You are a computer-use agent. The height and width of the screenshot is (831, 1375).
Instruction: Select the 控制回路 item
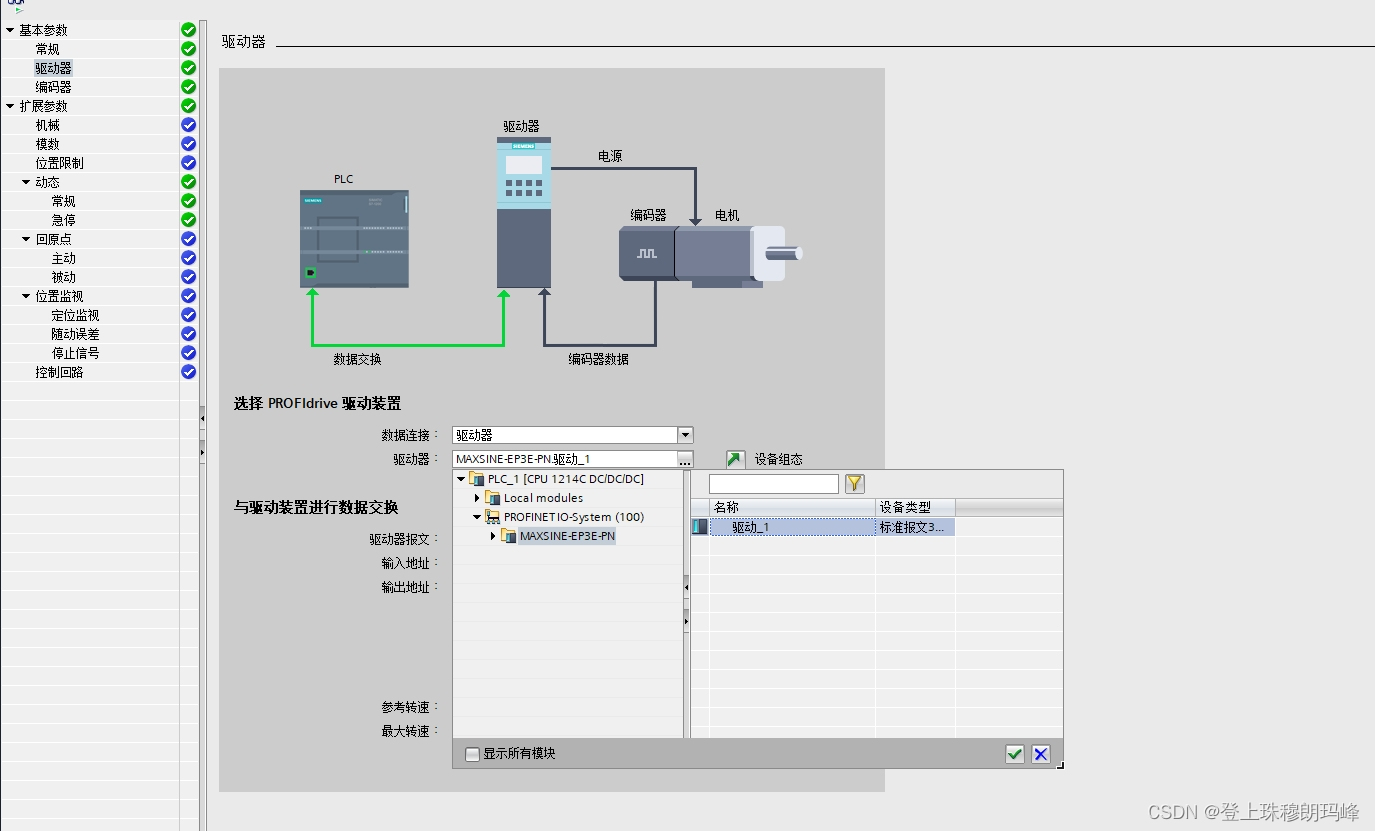[59, 372]
